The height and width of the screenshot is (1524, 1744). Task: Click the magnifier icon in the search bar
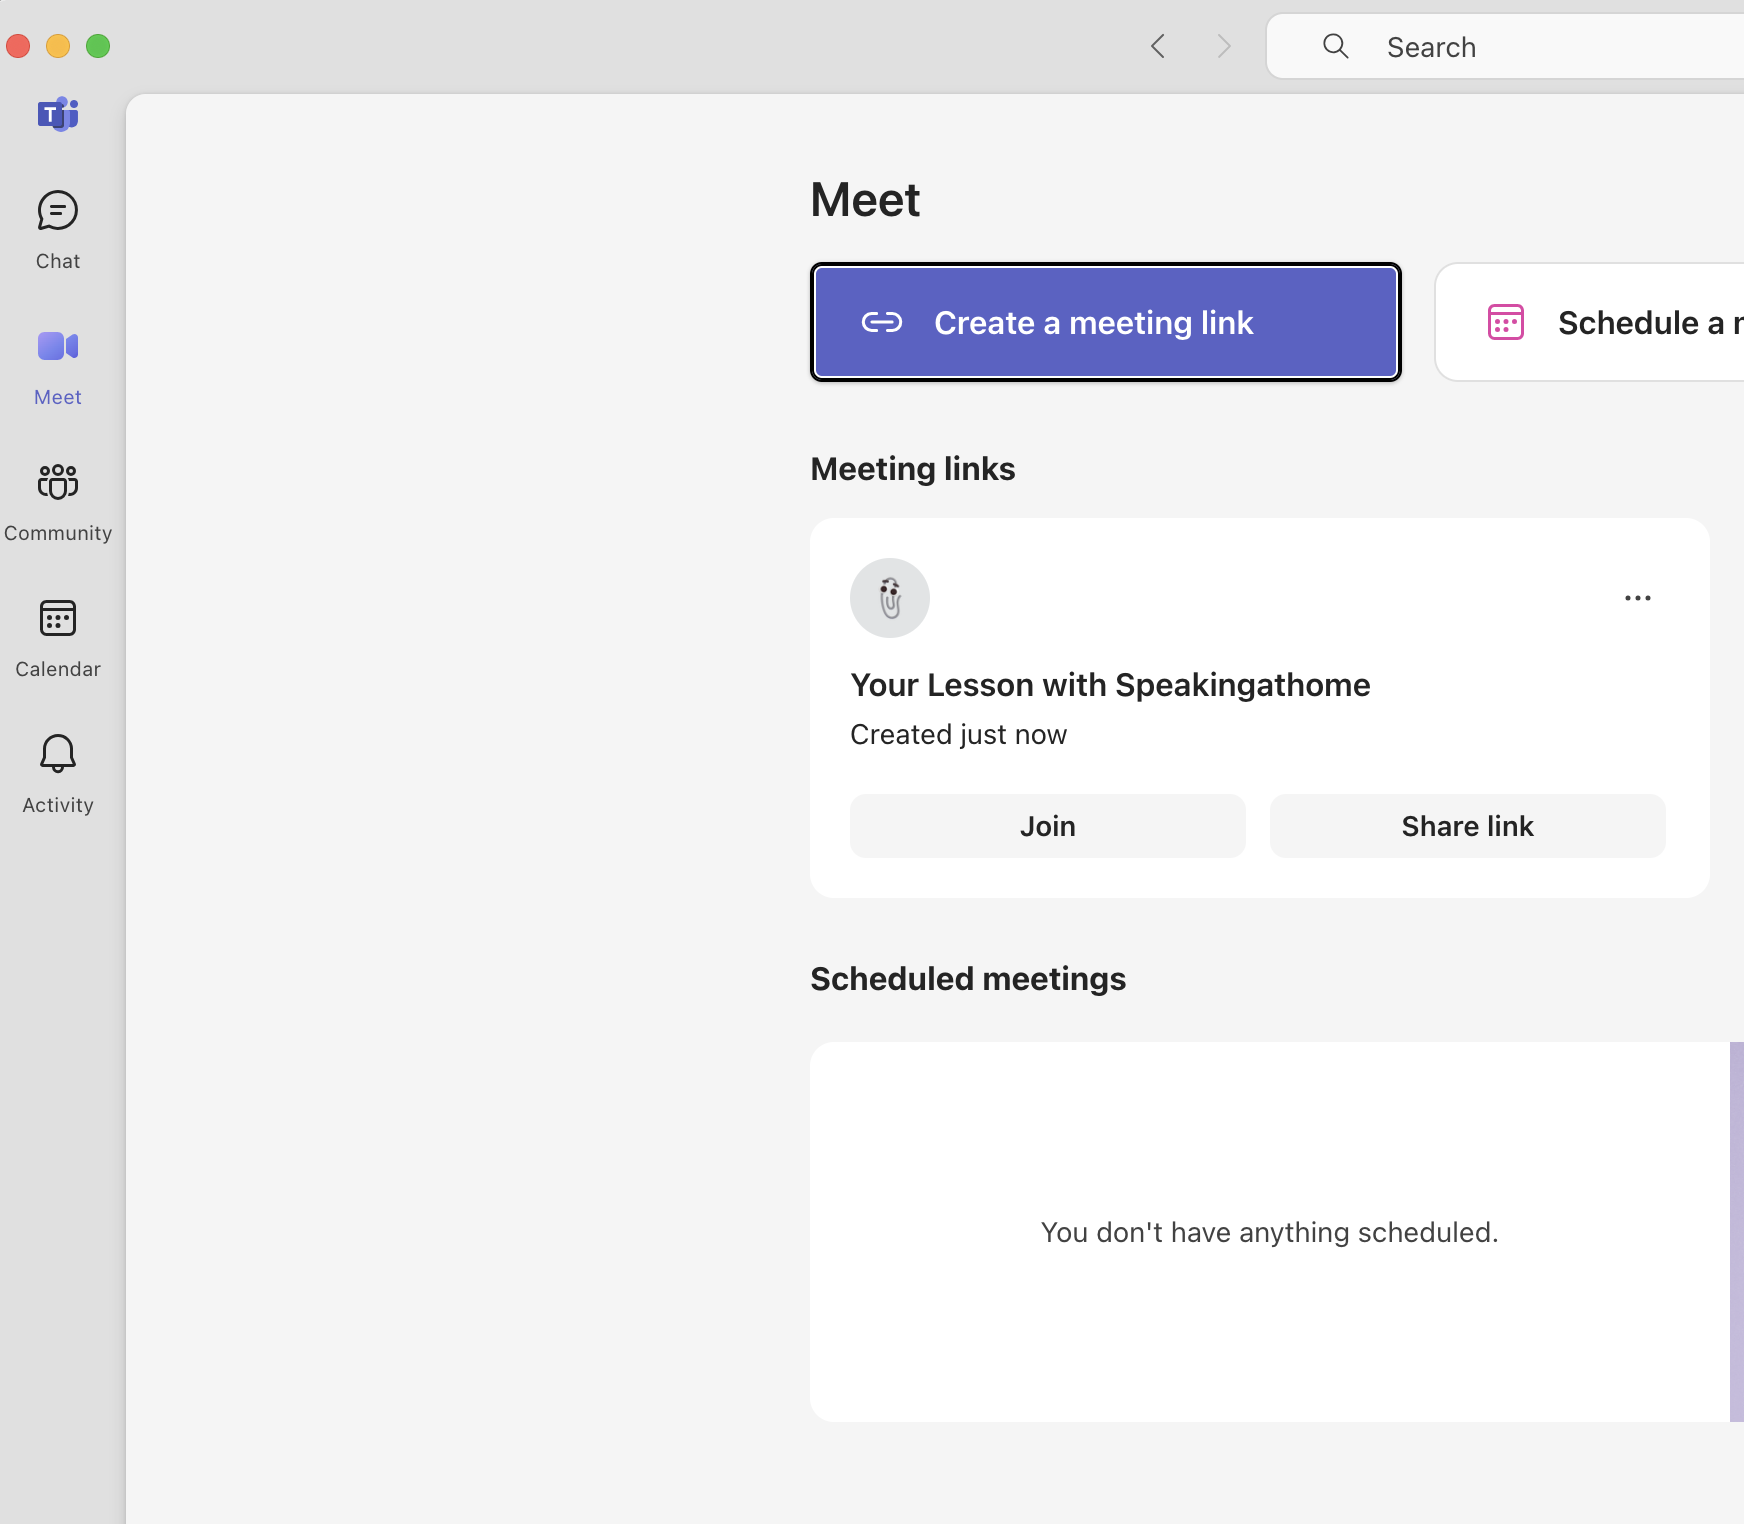1336,46
